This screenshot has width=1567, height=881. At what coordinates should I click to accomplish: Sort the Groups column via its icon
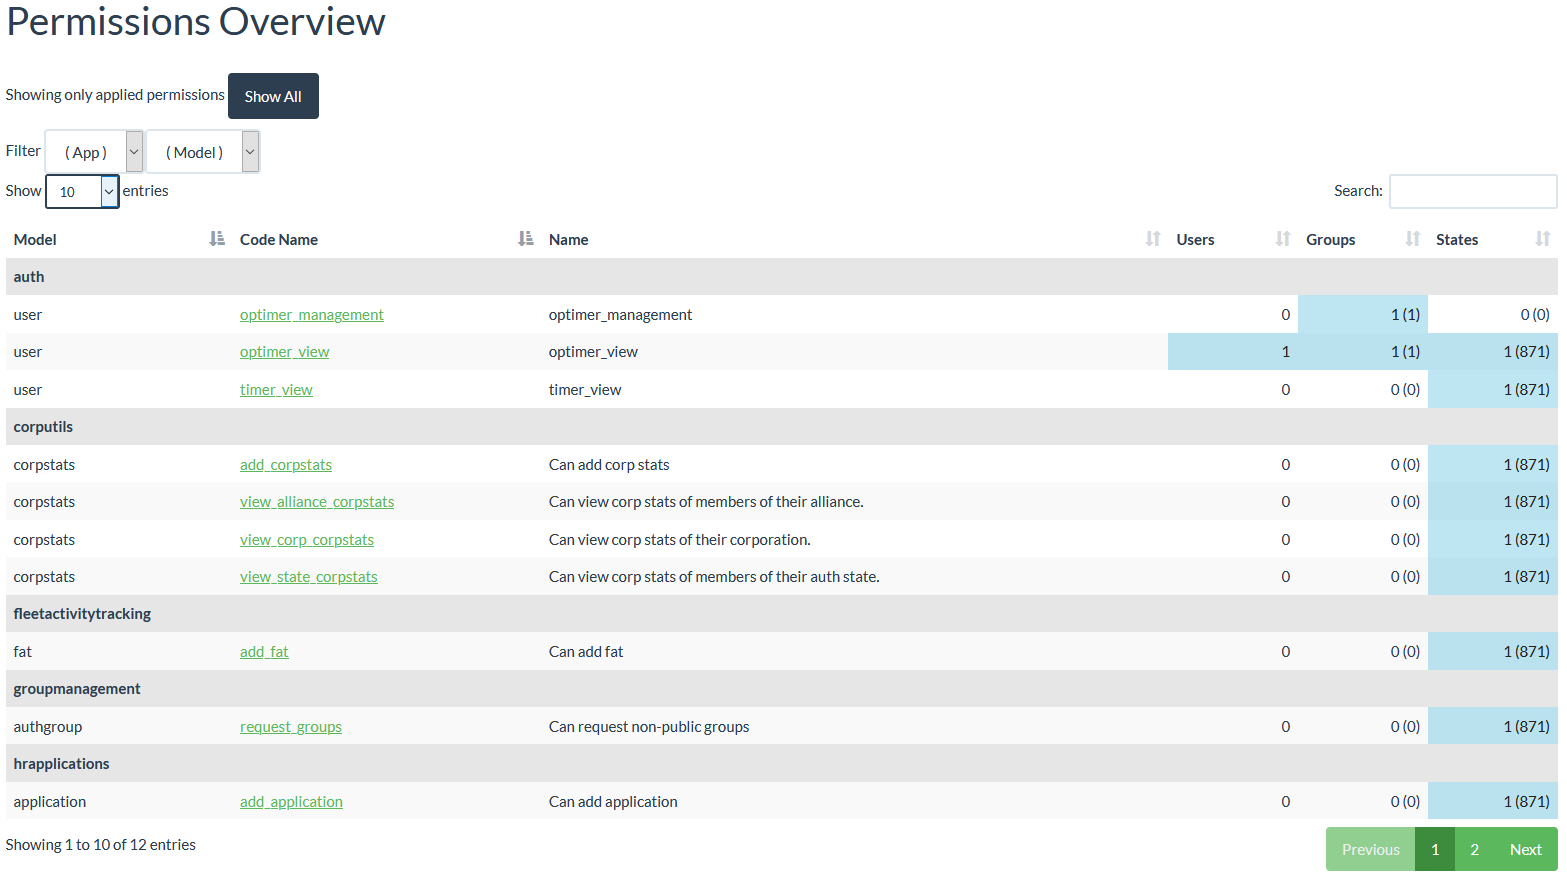(1413, 239)
